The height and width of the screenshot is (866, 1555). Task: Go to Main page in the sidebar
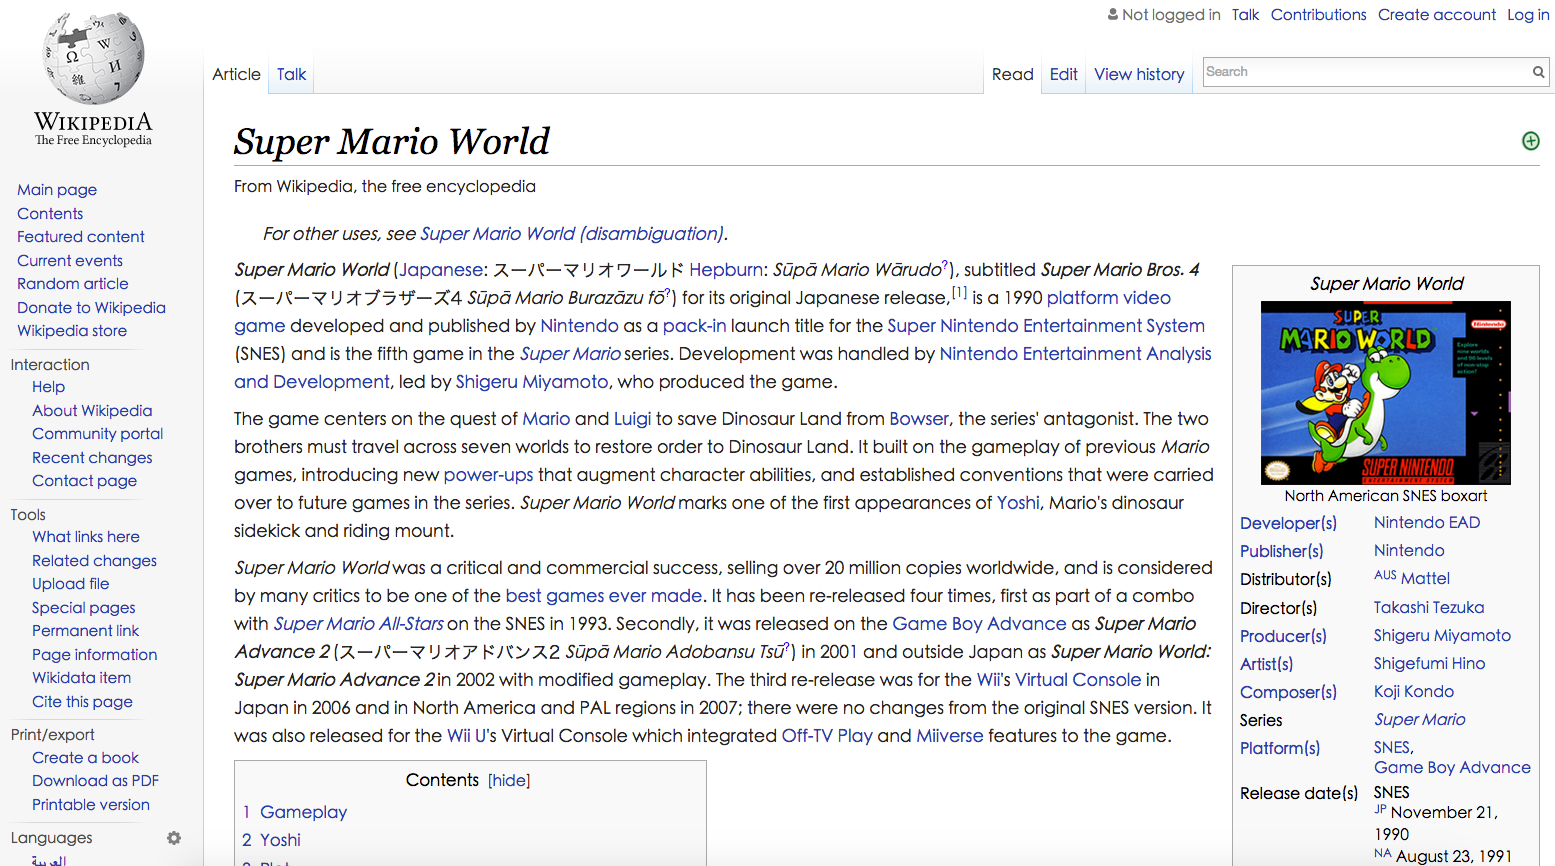pyautogui.click(x=57, y=190)
